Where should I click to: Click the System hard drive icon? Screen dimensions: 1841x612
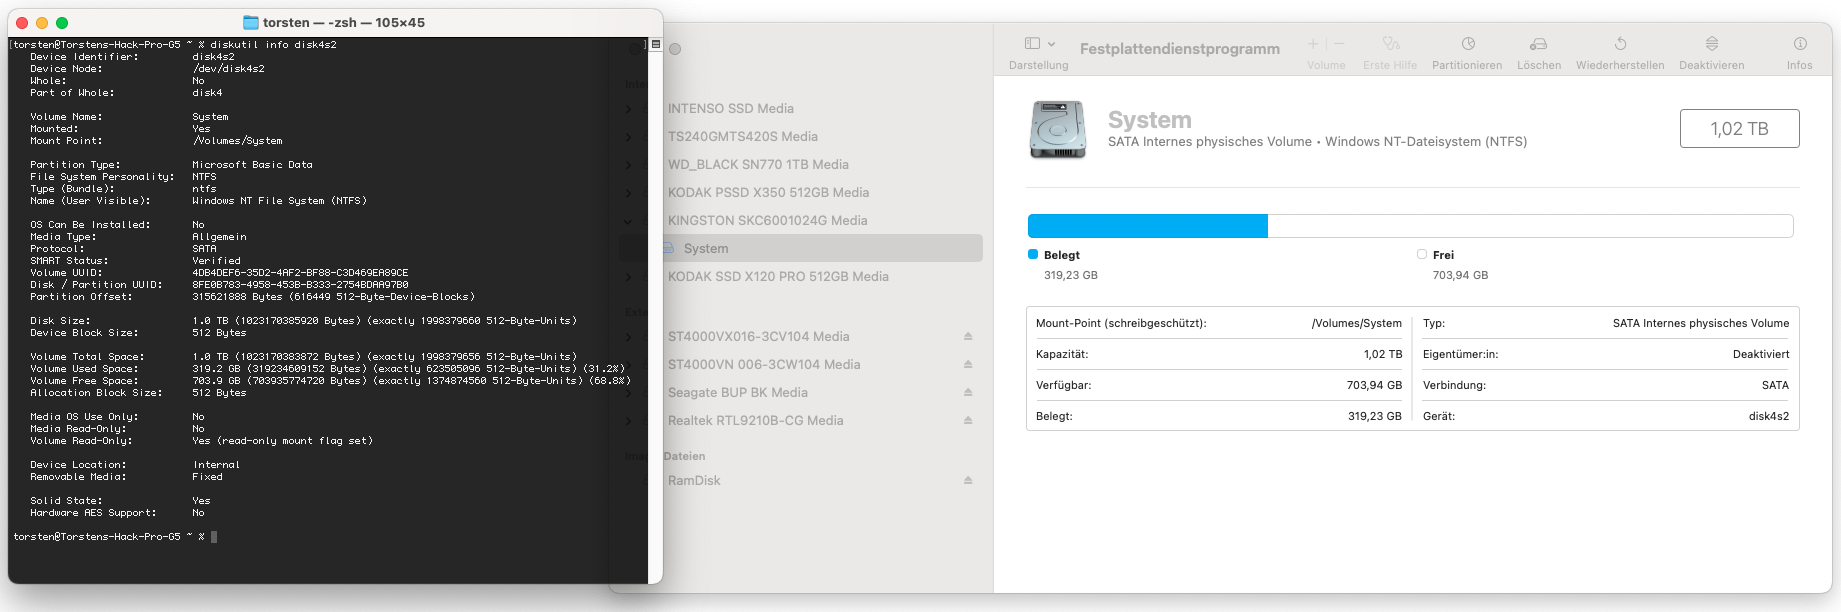pyautogui.click(x=1058, y=130)
